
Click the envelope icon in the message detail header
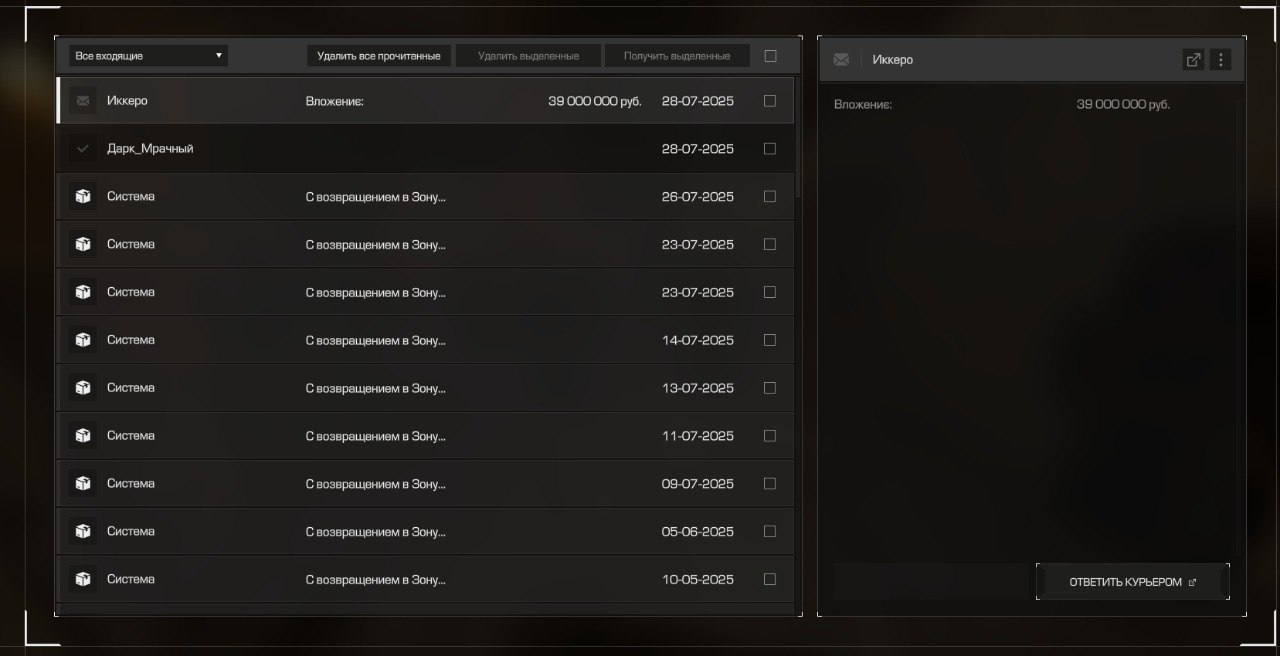tap(841, 60)
